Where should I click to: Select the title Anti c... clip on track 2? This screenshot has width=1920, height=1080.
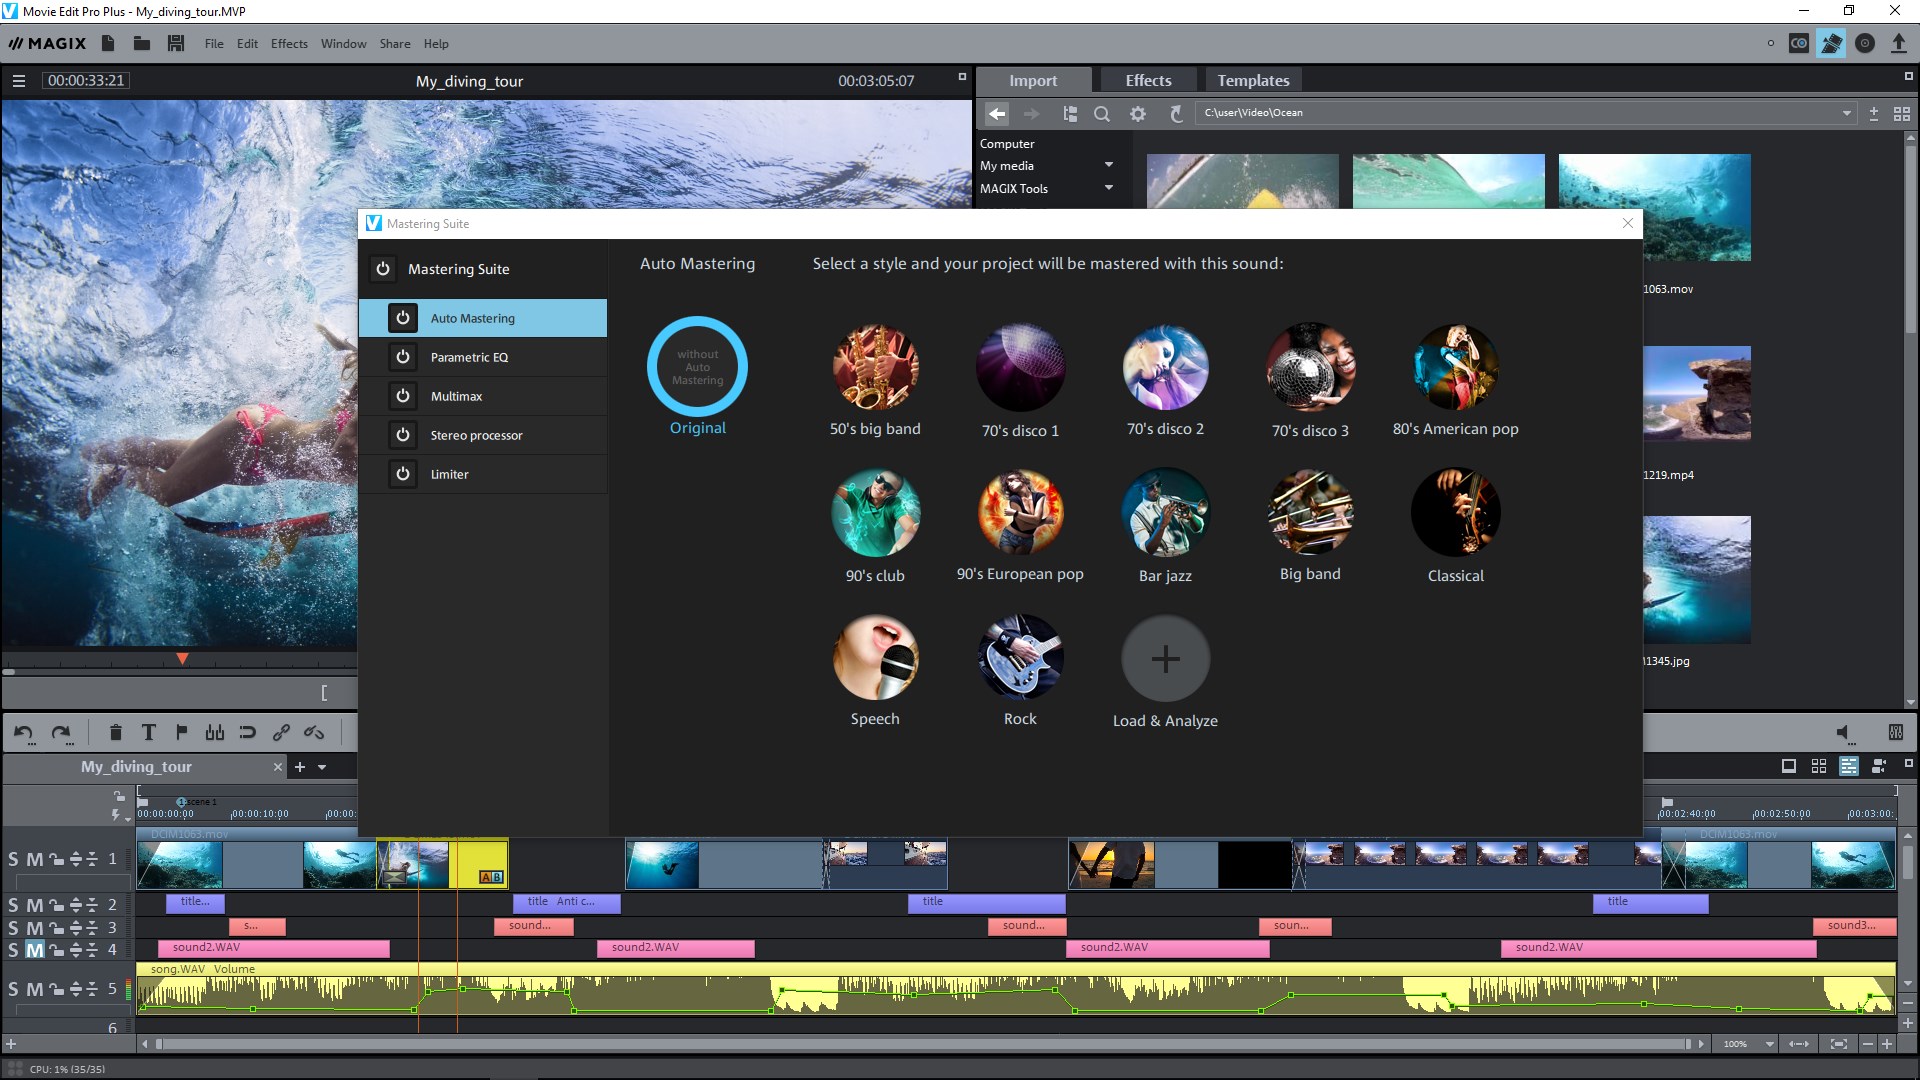(567, 903)
